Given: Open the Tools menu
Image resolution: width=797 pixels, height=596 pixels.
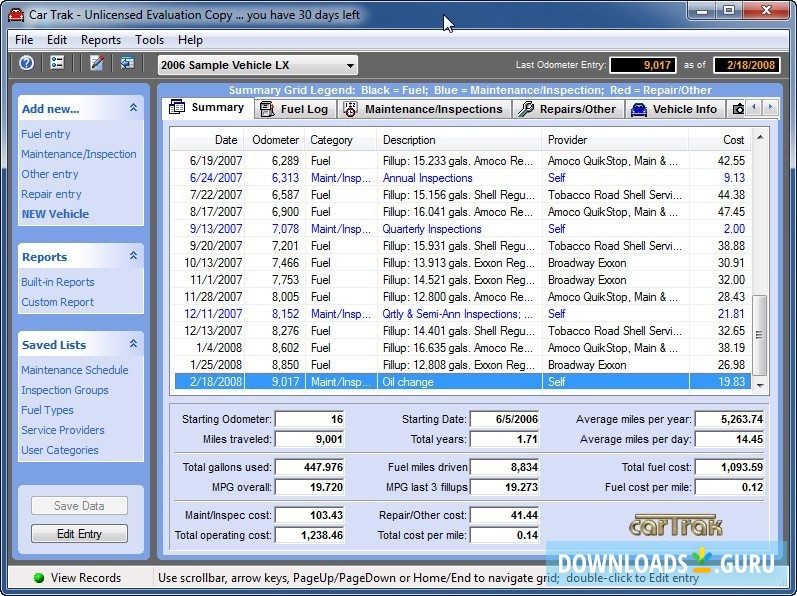Looking at the screenshot, I should pyautogui.click(x=150, y=40).
